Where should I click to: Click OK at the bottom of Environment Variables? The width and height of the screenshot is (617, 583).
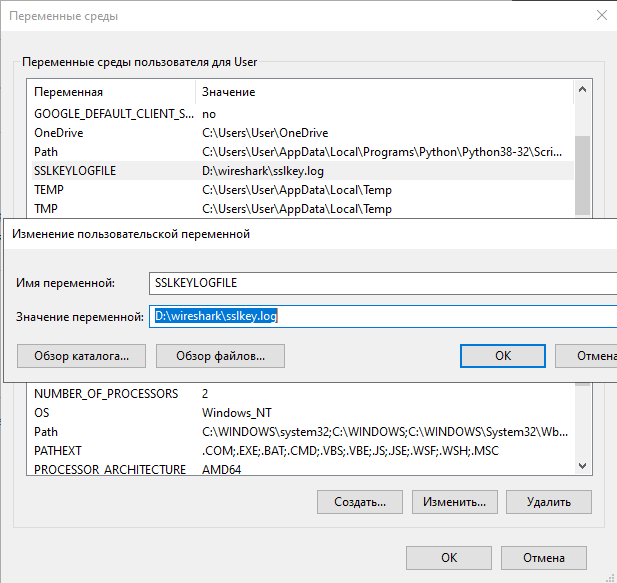449,558
